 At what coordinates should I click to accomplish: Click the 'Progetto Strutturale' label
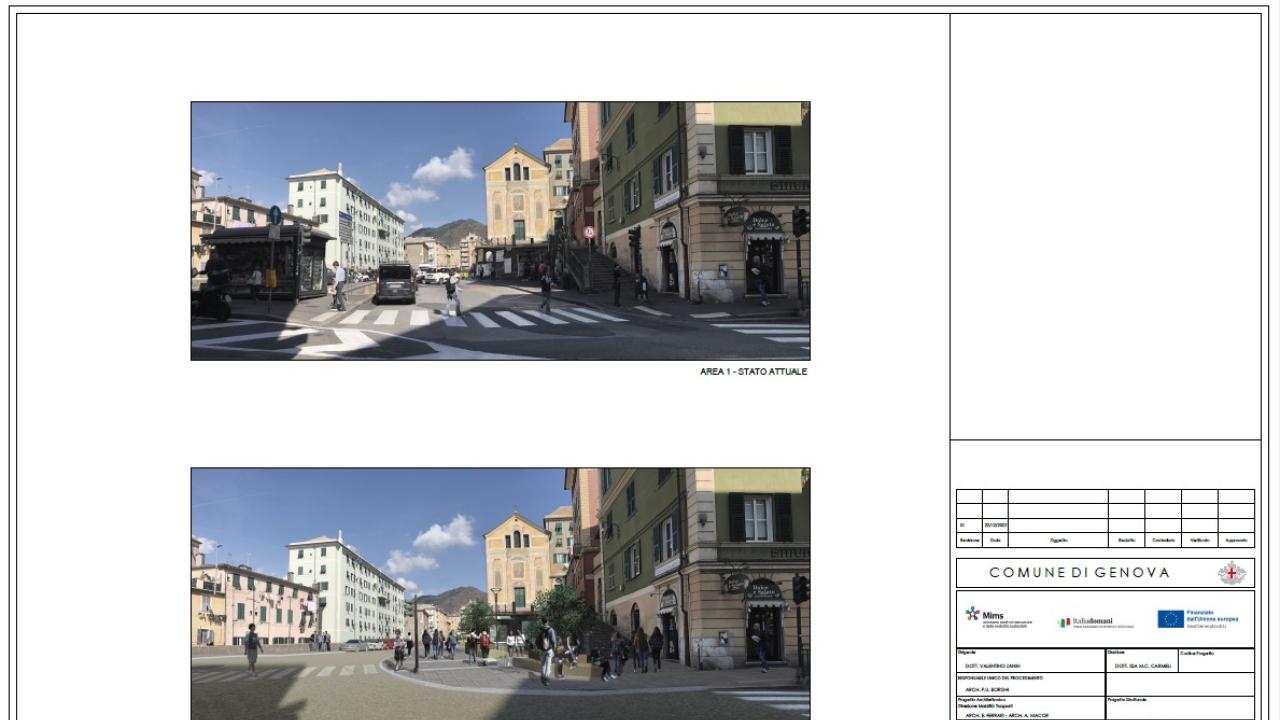[x=1126, y=700]
